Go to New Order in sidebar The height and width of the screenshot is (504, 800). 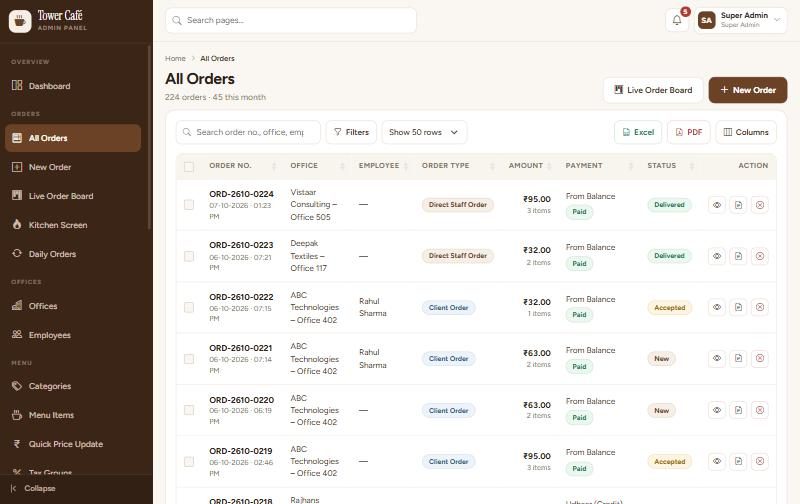[x=73, y=167]
